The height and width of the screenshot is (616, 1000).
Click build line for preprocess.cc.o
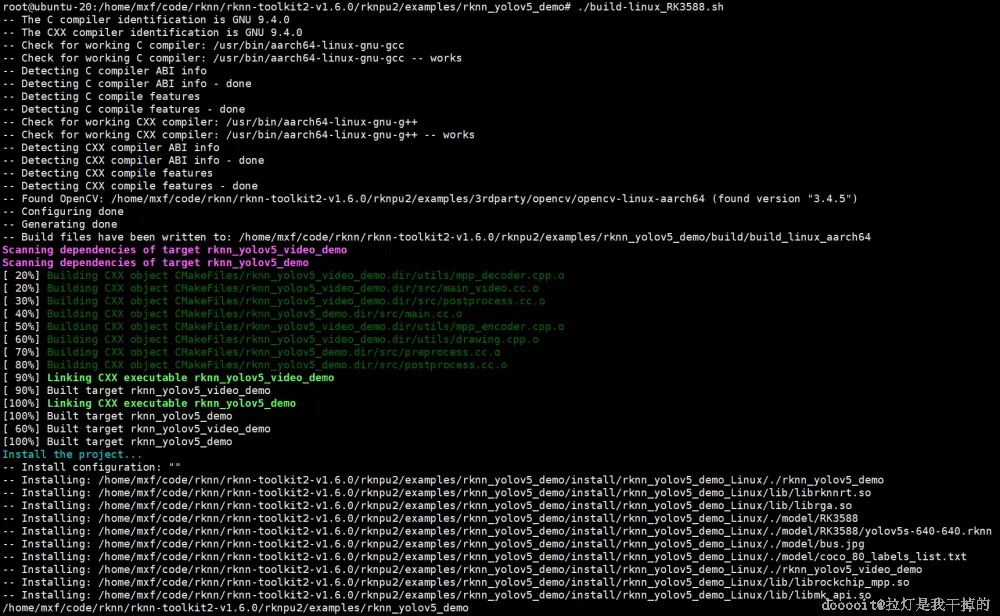(251, 352)
